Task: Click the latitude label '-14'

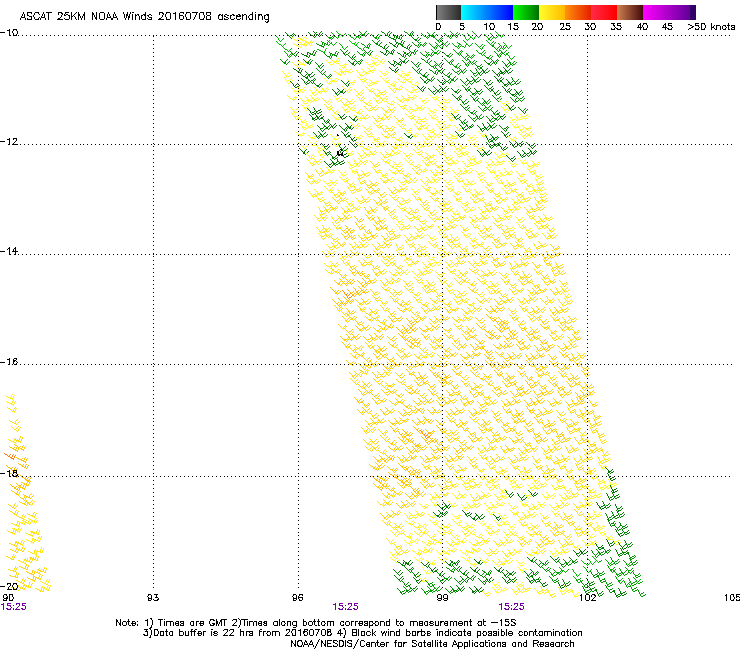Action: click(x=9, y=251)
